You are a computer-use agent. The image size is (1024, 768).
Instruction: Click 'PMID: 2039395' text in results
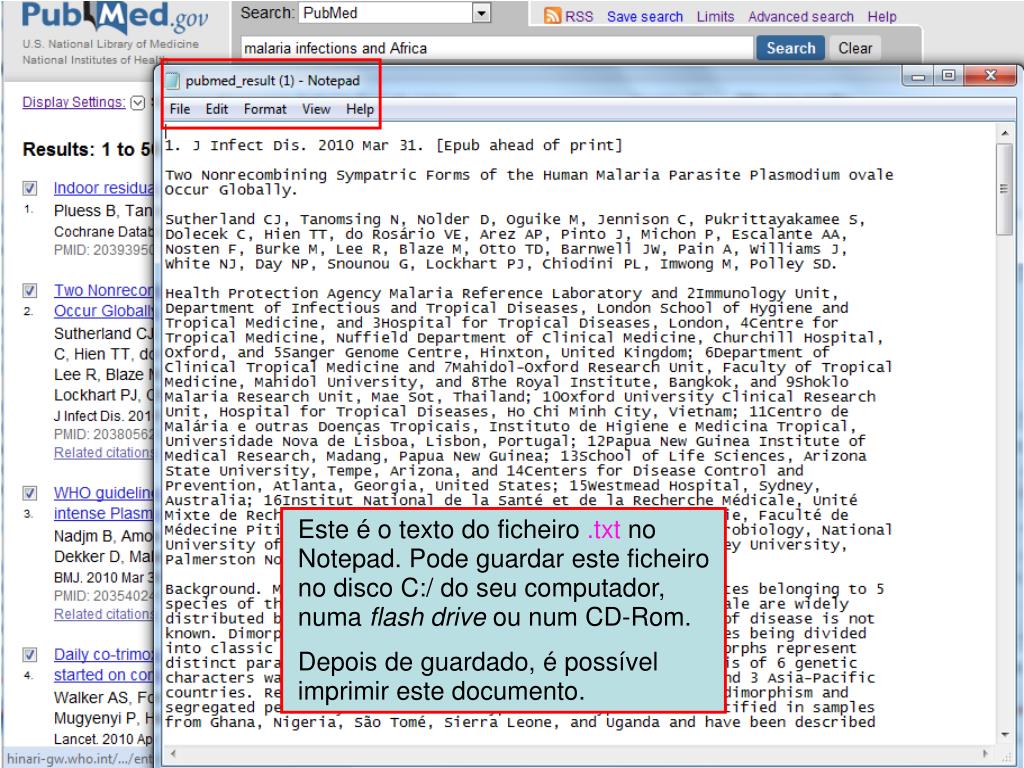pos(103,250)
